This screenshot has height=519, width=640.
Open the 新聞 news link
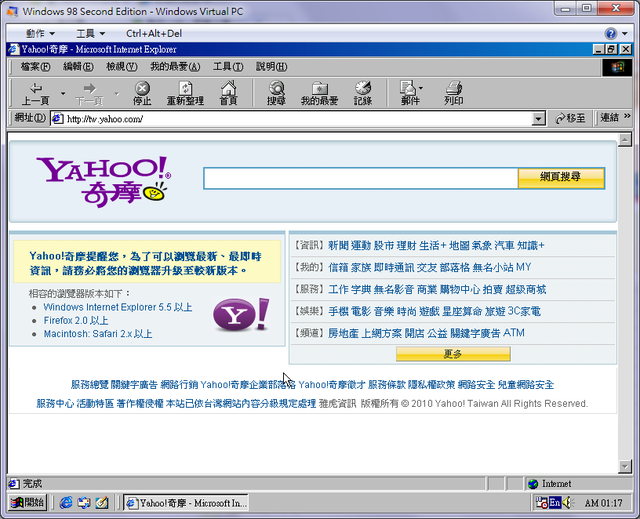tap(338, 246)
